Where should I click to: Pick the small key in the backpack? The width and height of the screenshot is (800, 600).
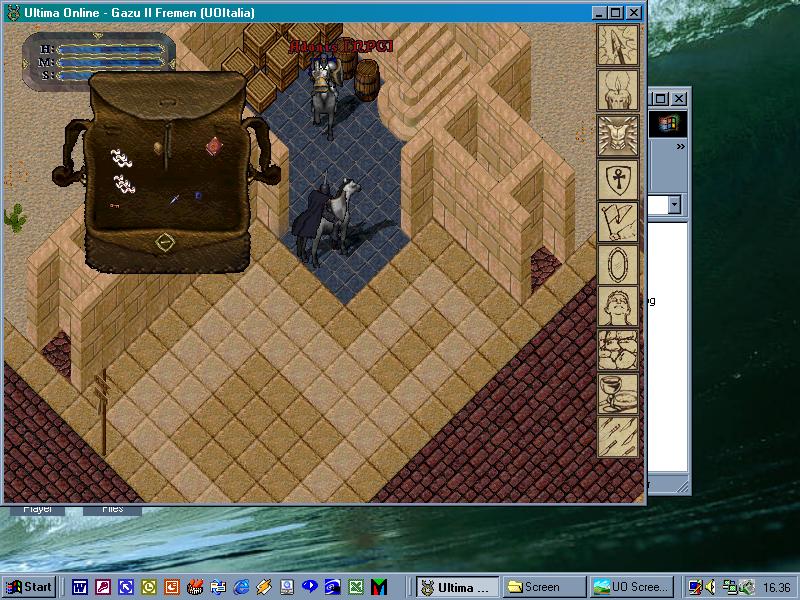click(x=114, y=206)
